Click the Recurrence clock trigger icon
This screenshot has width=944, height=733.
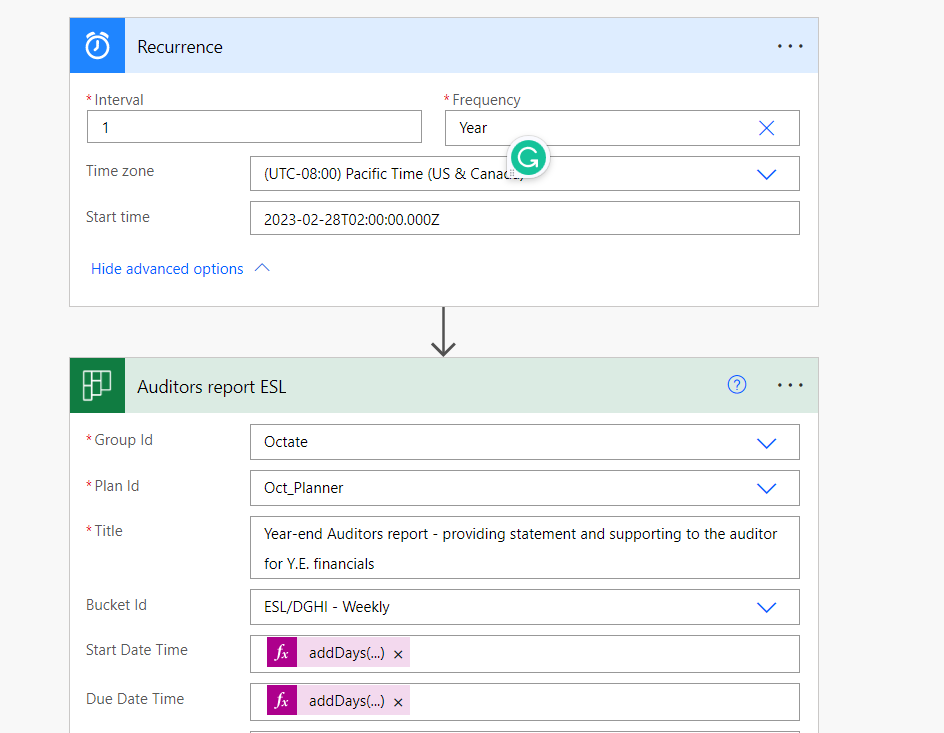click(x=97, y=46)
